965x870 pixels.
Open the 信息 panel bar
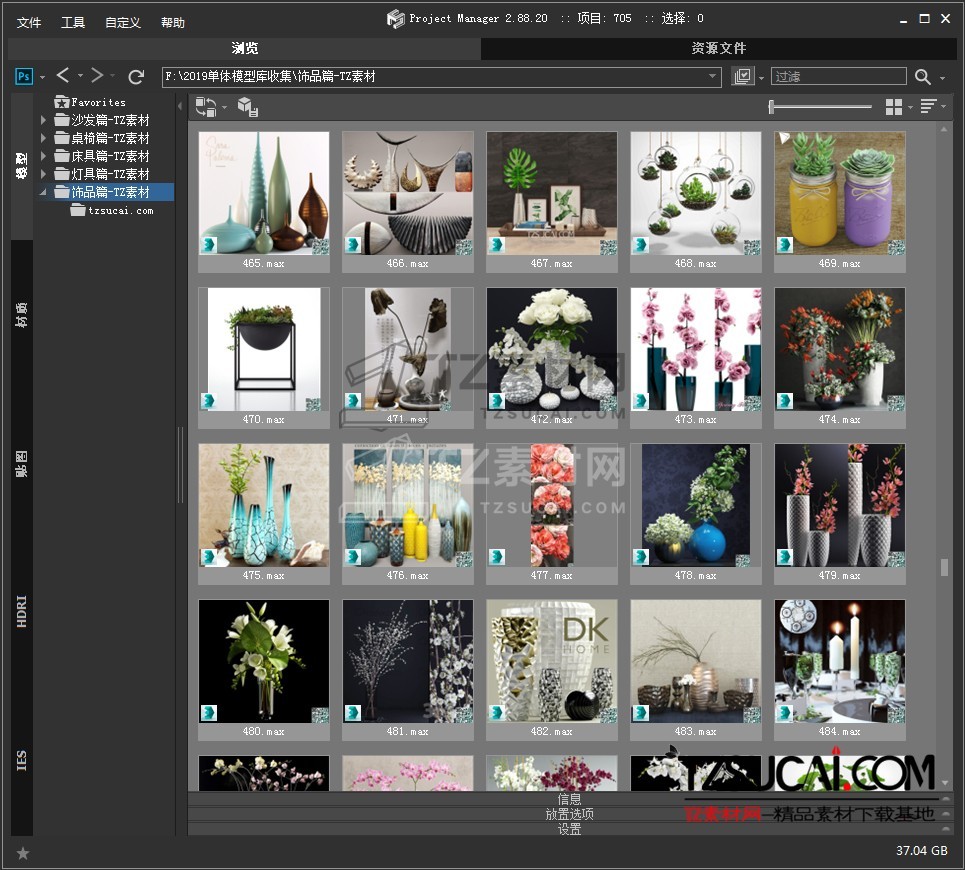(x=569, y=799)
